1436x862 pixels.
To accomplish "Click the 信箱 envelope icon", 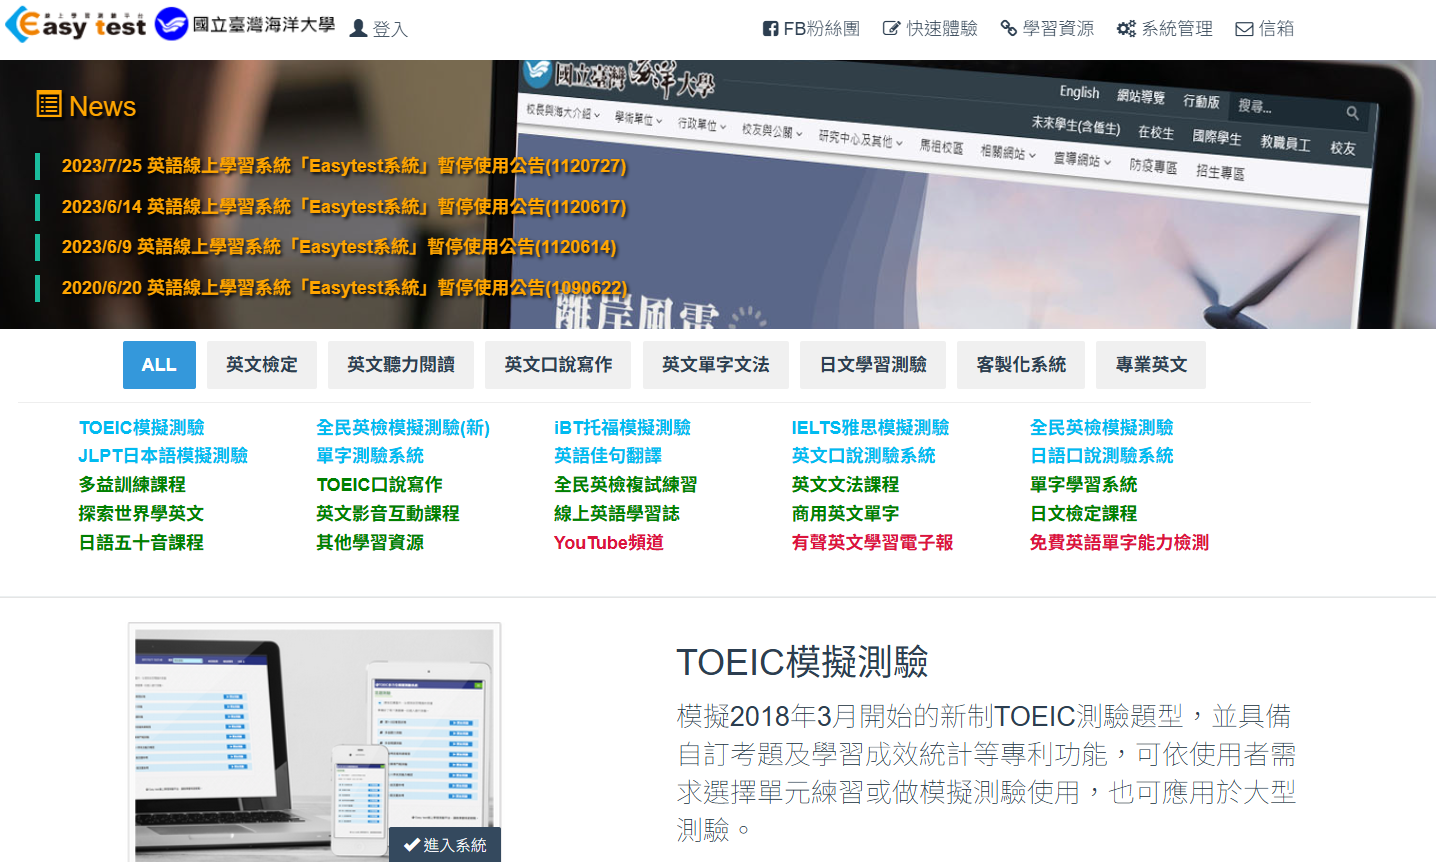I will pyautogui.click(x=1244, y=29).
